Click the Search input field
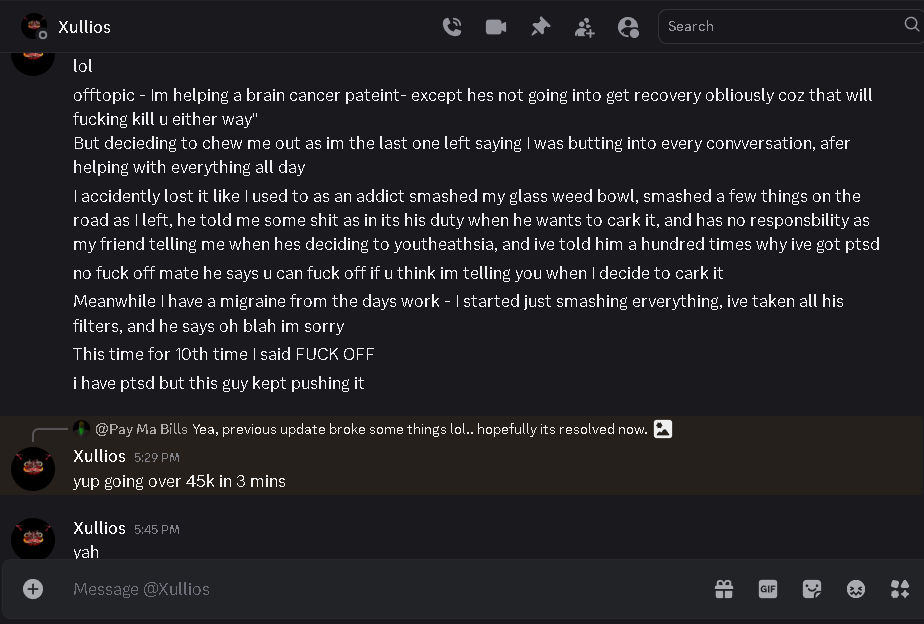Screen dimensions: 924x624 pos(784,27)
